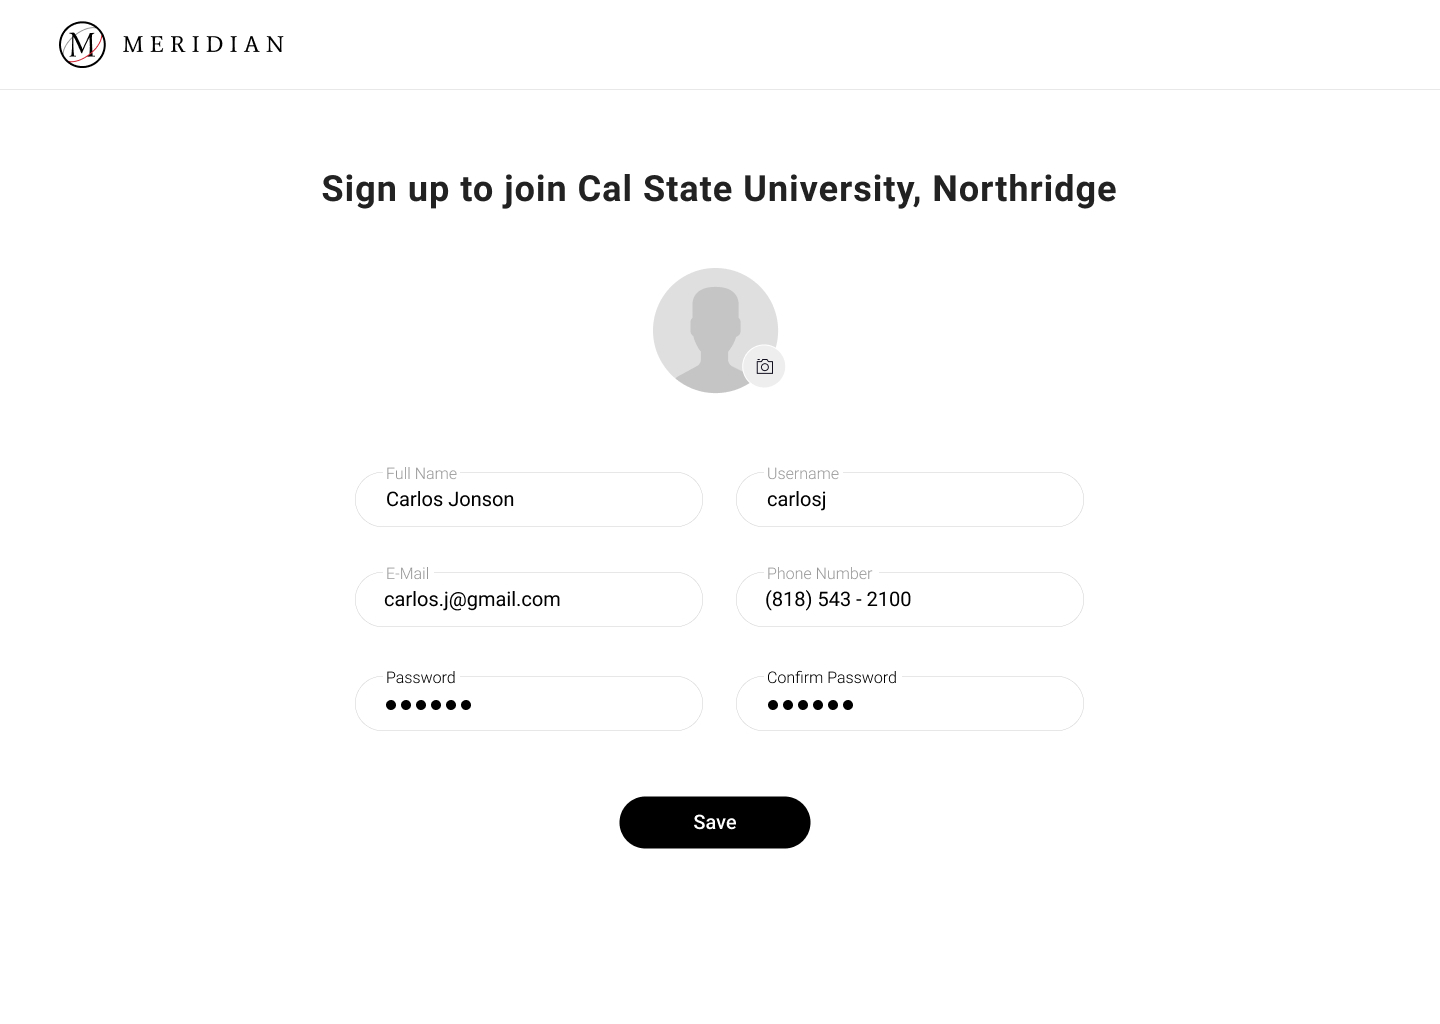
Task: Select the gray profile avatar placeholder
Action: [x=715, y=330]
